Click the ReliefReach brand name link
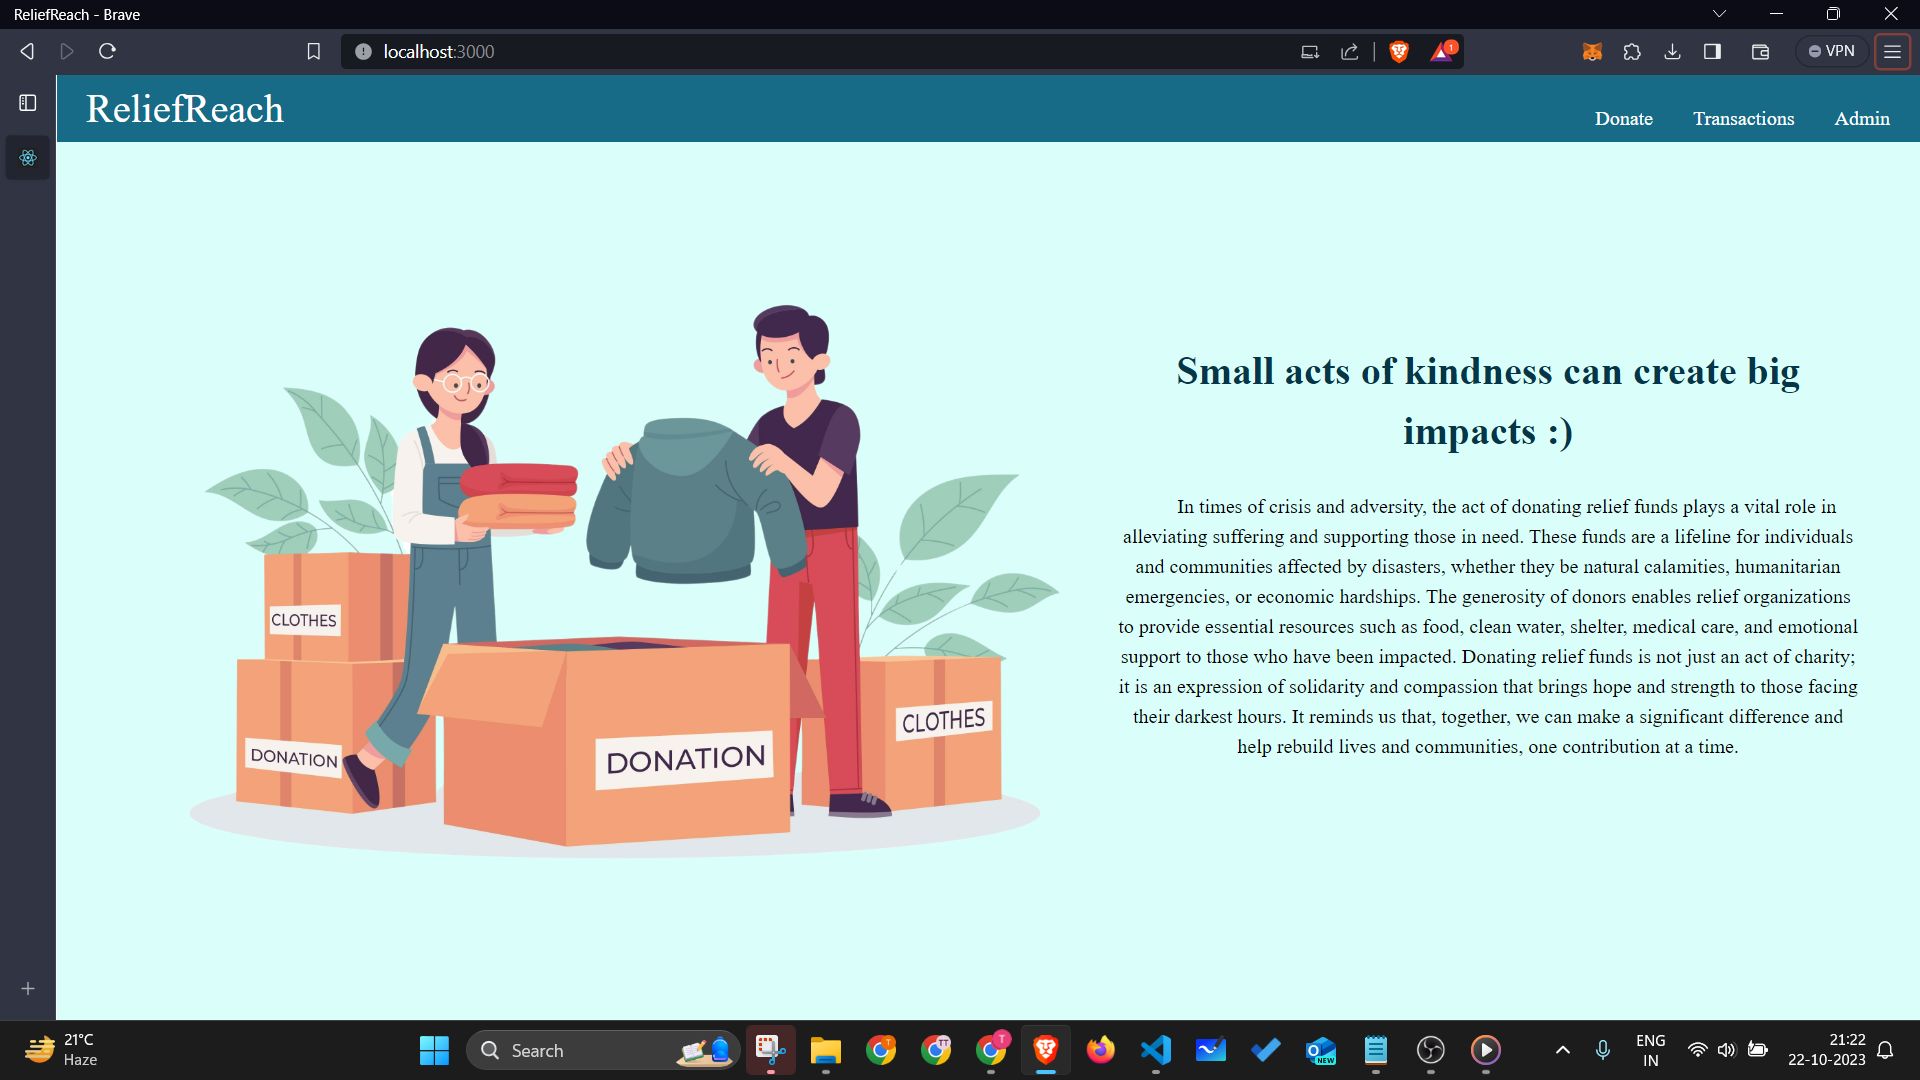This screenshot has height=1080, width=1920. coord(185,108)
